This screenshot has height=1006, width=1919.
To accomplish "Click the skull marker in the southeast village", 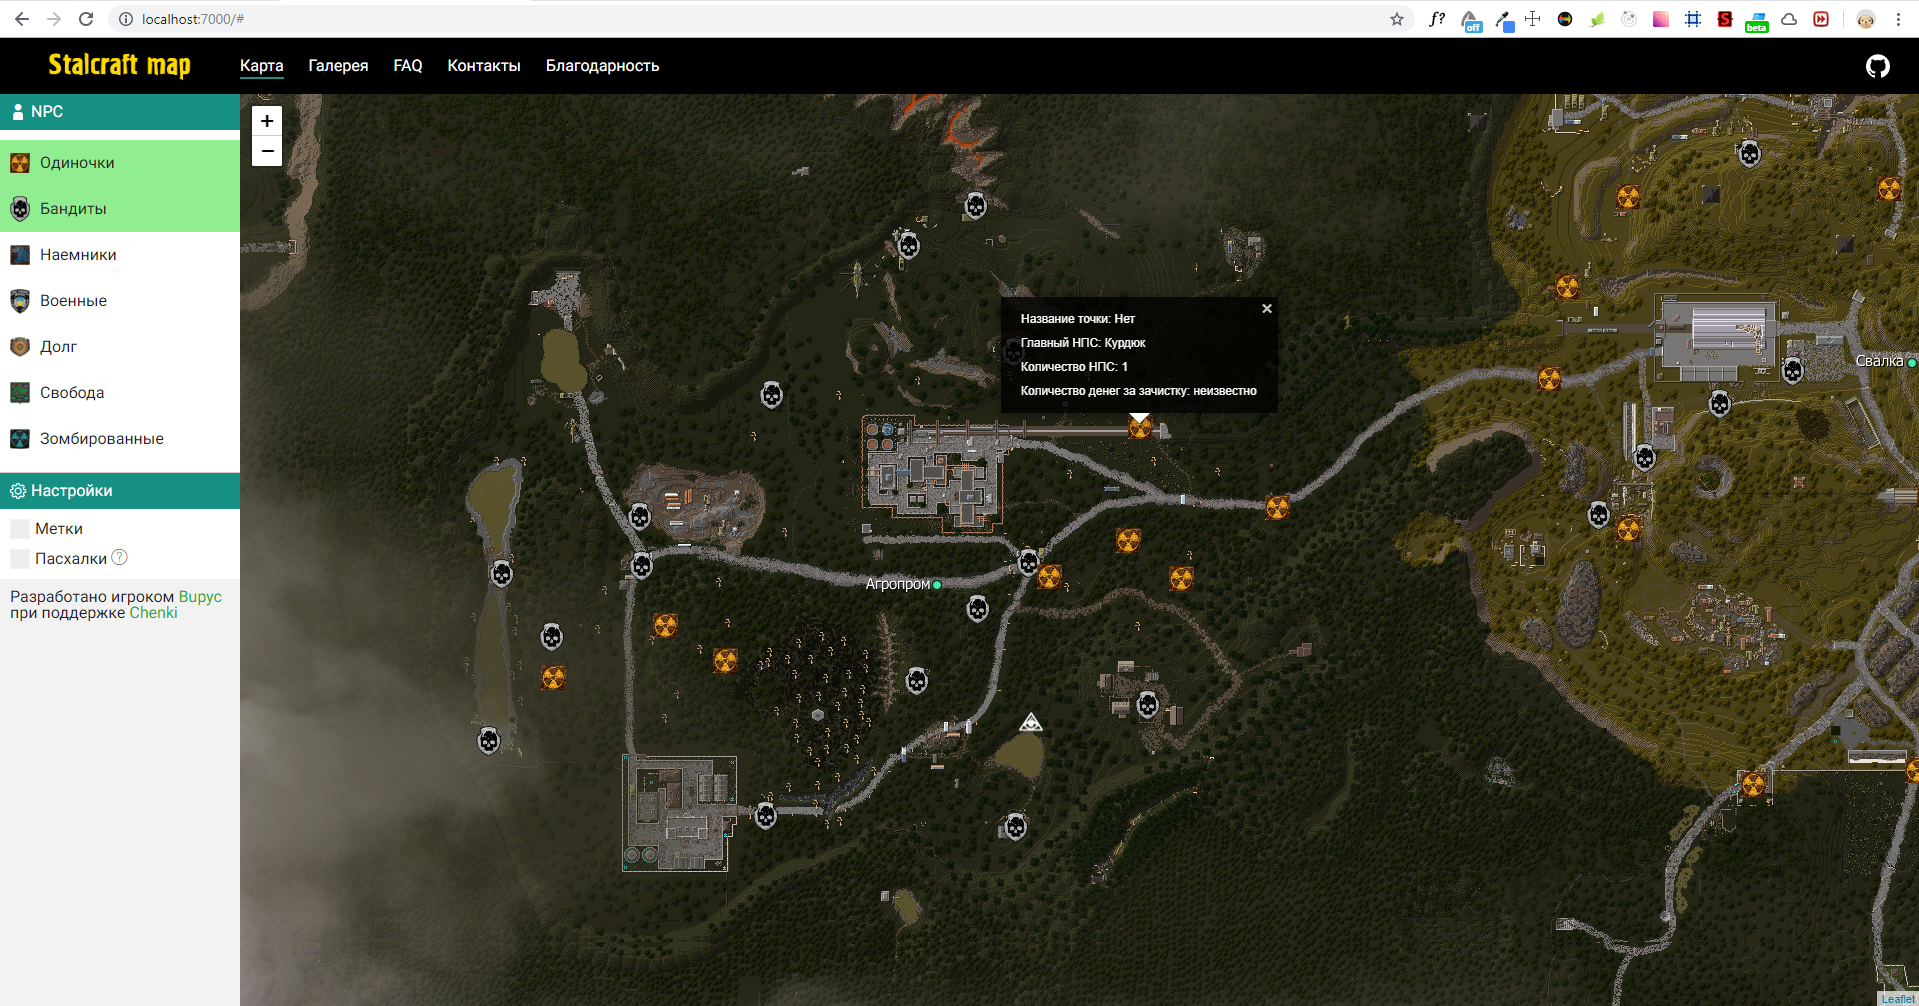I will (x=1148, y=705).
